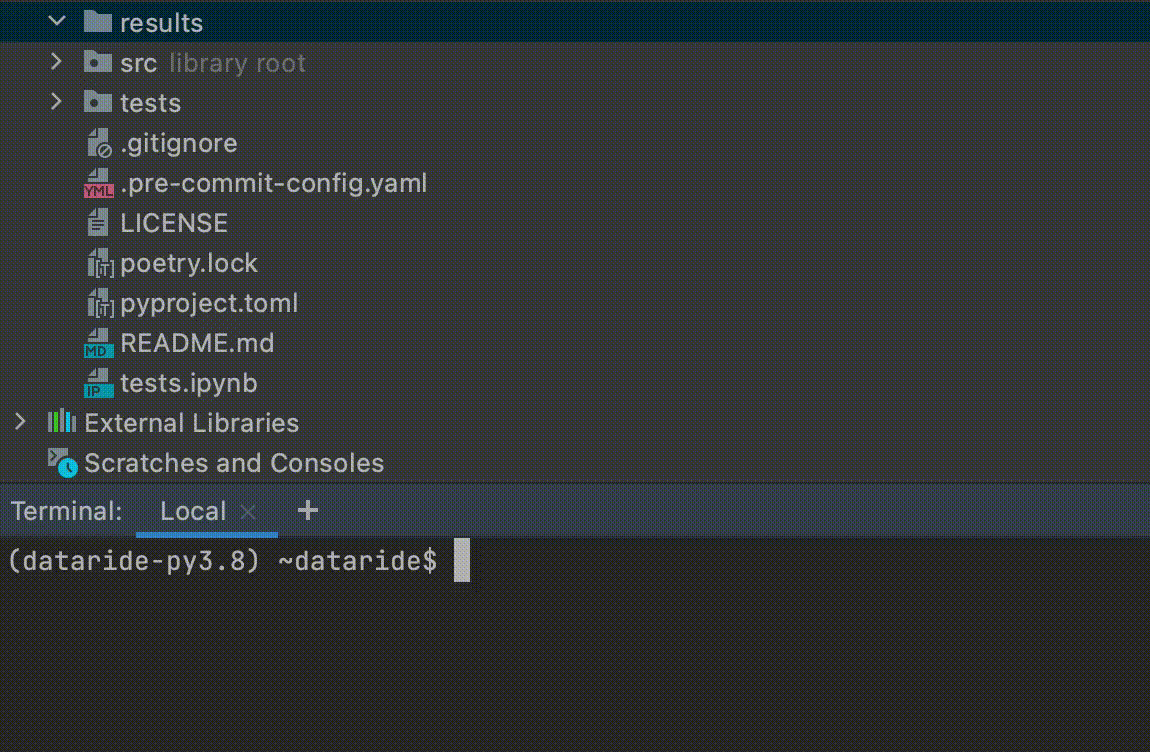Open a new terminal session with the plus button
The height and width of the screenshot is (752, 1150).
(x=307, y=510)
